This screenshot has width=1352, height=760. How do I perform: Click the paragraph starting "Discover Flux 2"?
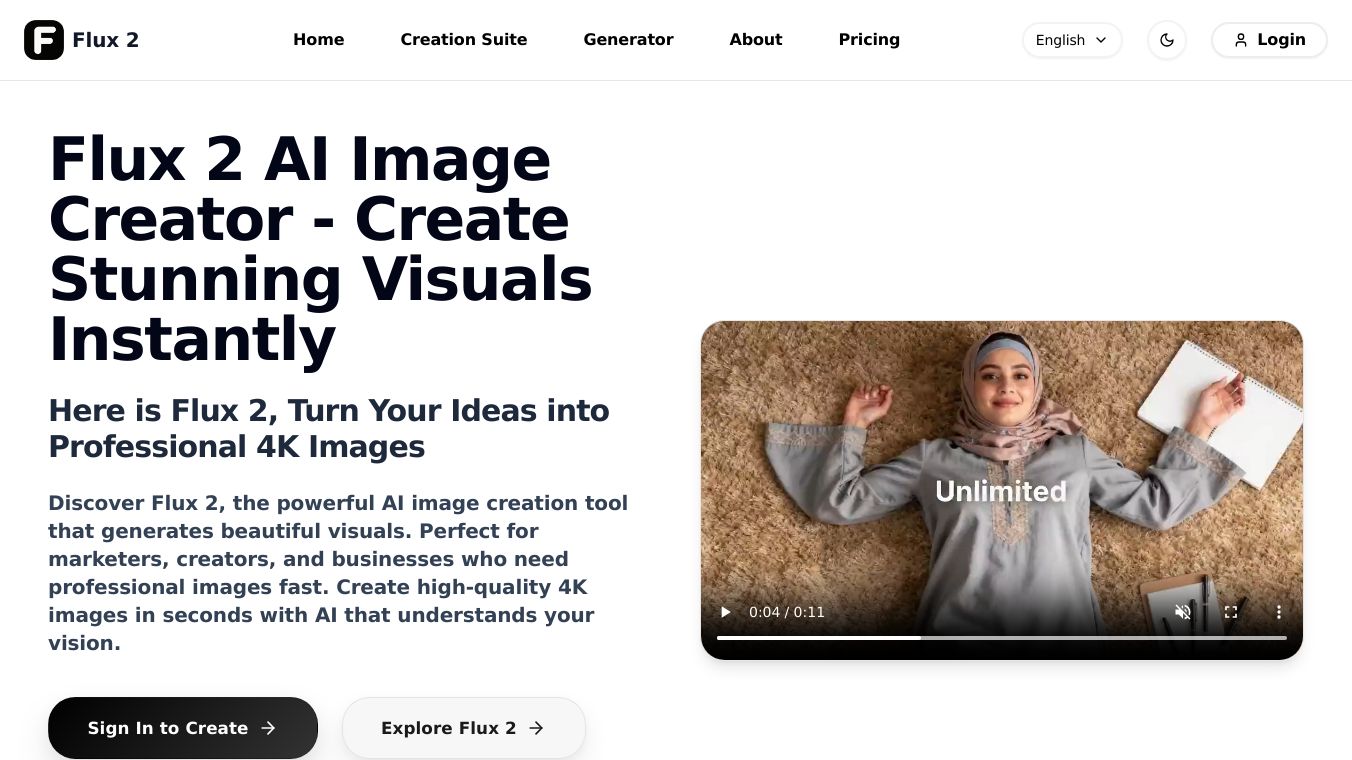tap(338, 573)
